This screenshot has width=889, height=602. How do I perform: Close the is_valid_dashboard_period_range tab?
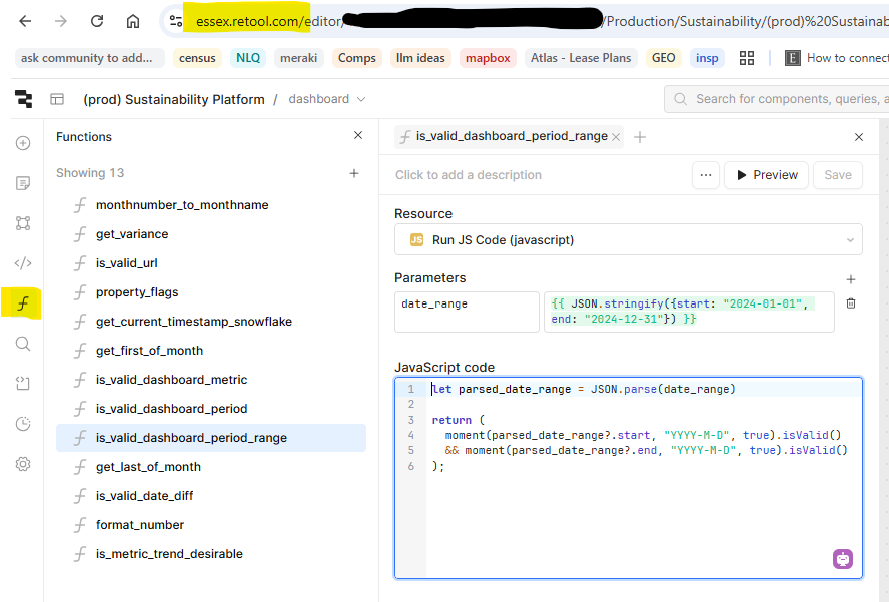[616, 137]
